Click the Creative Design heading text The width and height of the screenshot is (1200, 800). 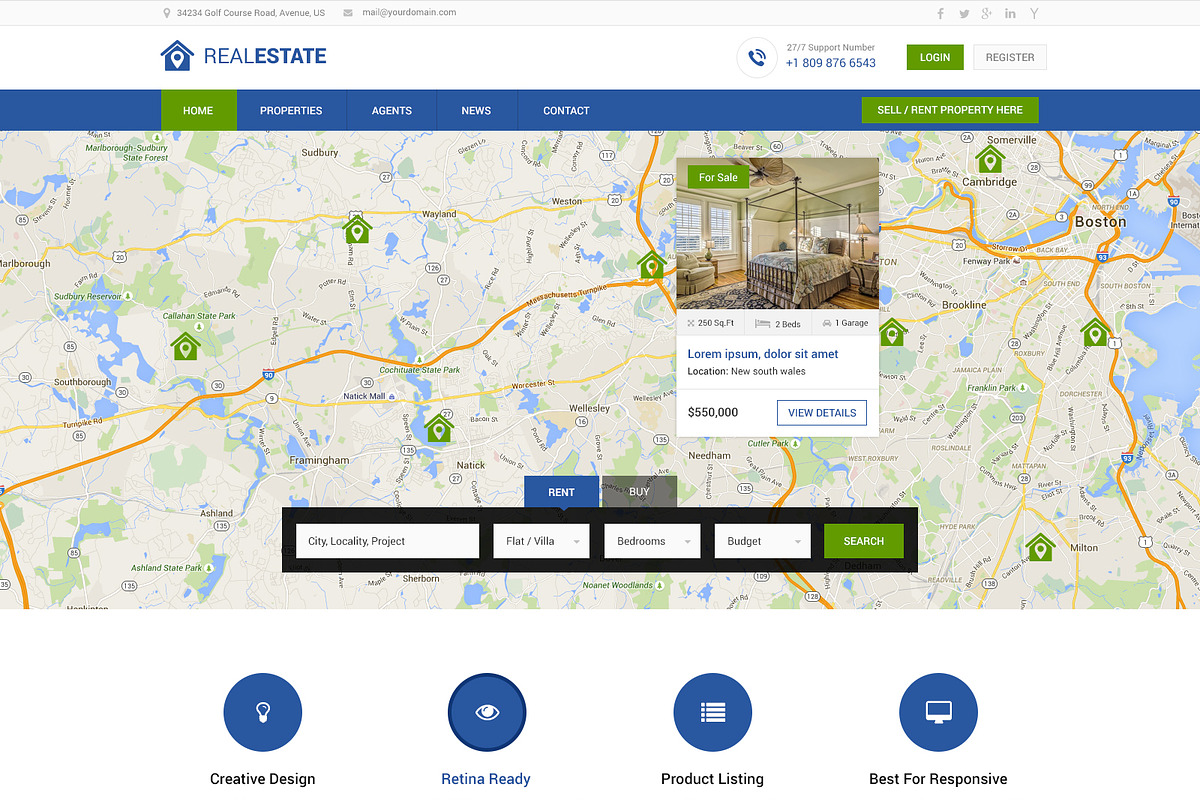(263, 779)
